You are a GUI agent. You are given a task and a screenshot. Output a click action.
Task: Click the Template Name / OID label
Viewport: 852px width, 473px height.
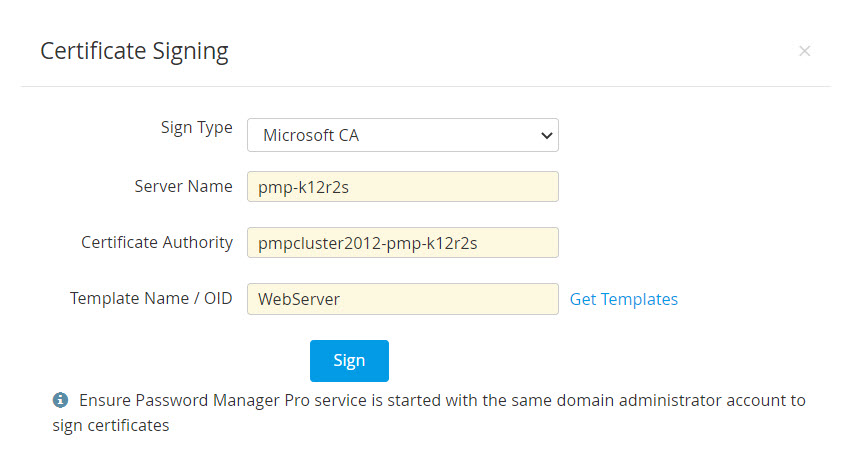151,298
